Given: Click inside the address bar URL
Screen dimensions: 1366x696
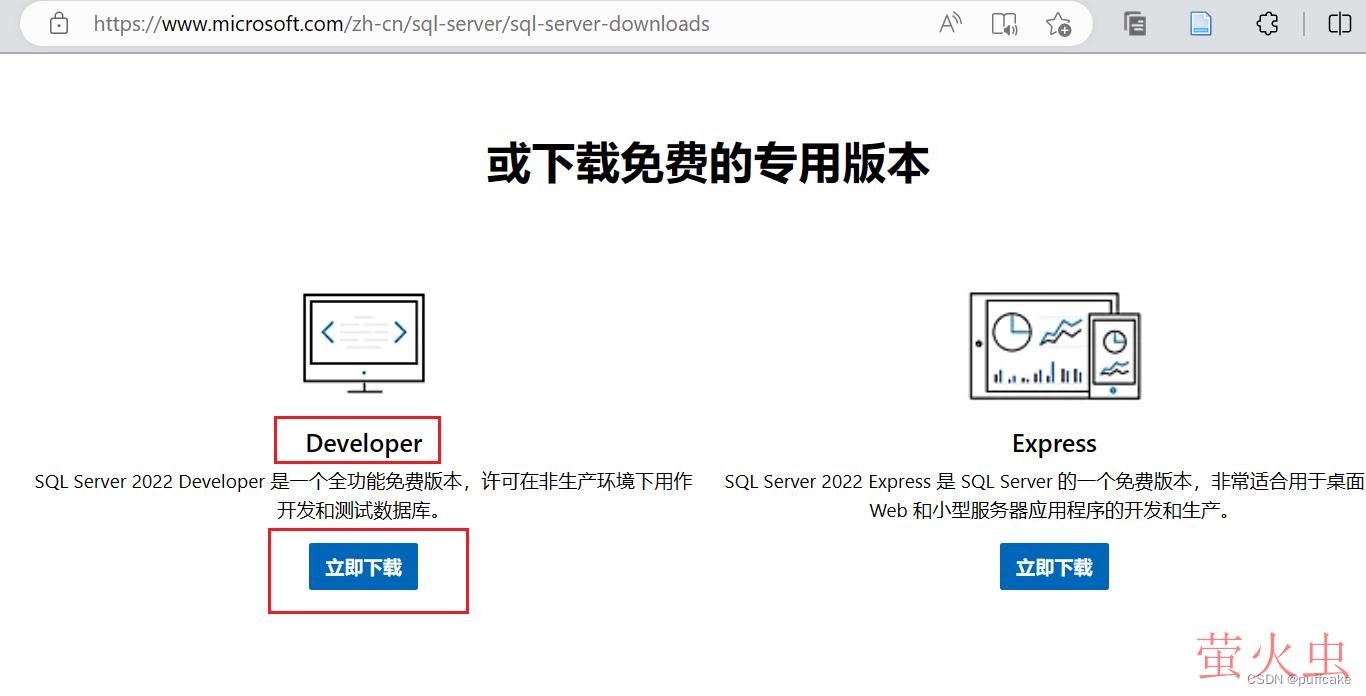Looking at the screenshot, I should point(400,23).
